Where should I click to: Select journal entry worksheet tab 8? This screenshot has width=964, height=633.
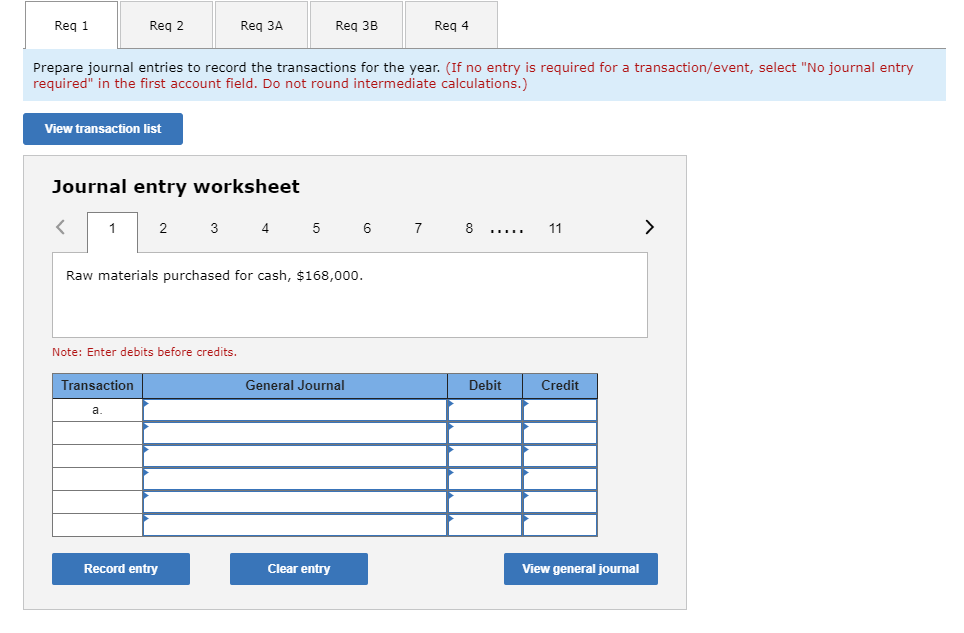pyautogui.click(x=469, y=229)
